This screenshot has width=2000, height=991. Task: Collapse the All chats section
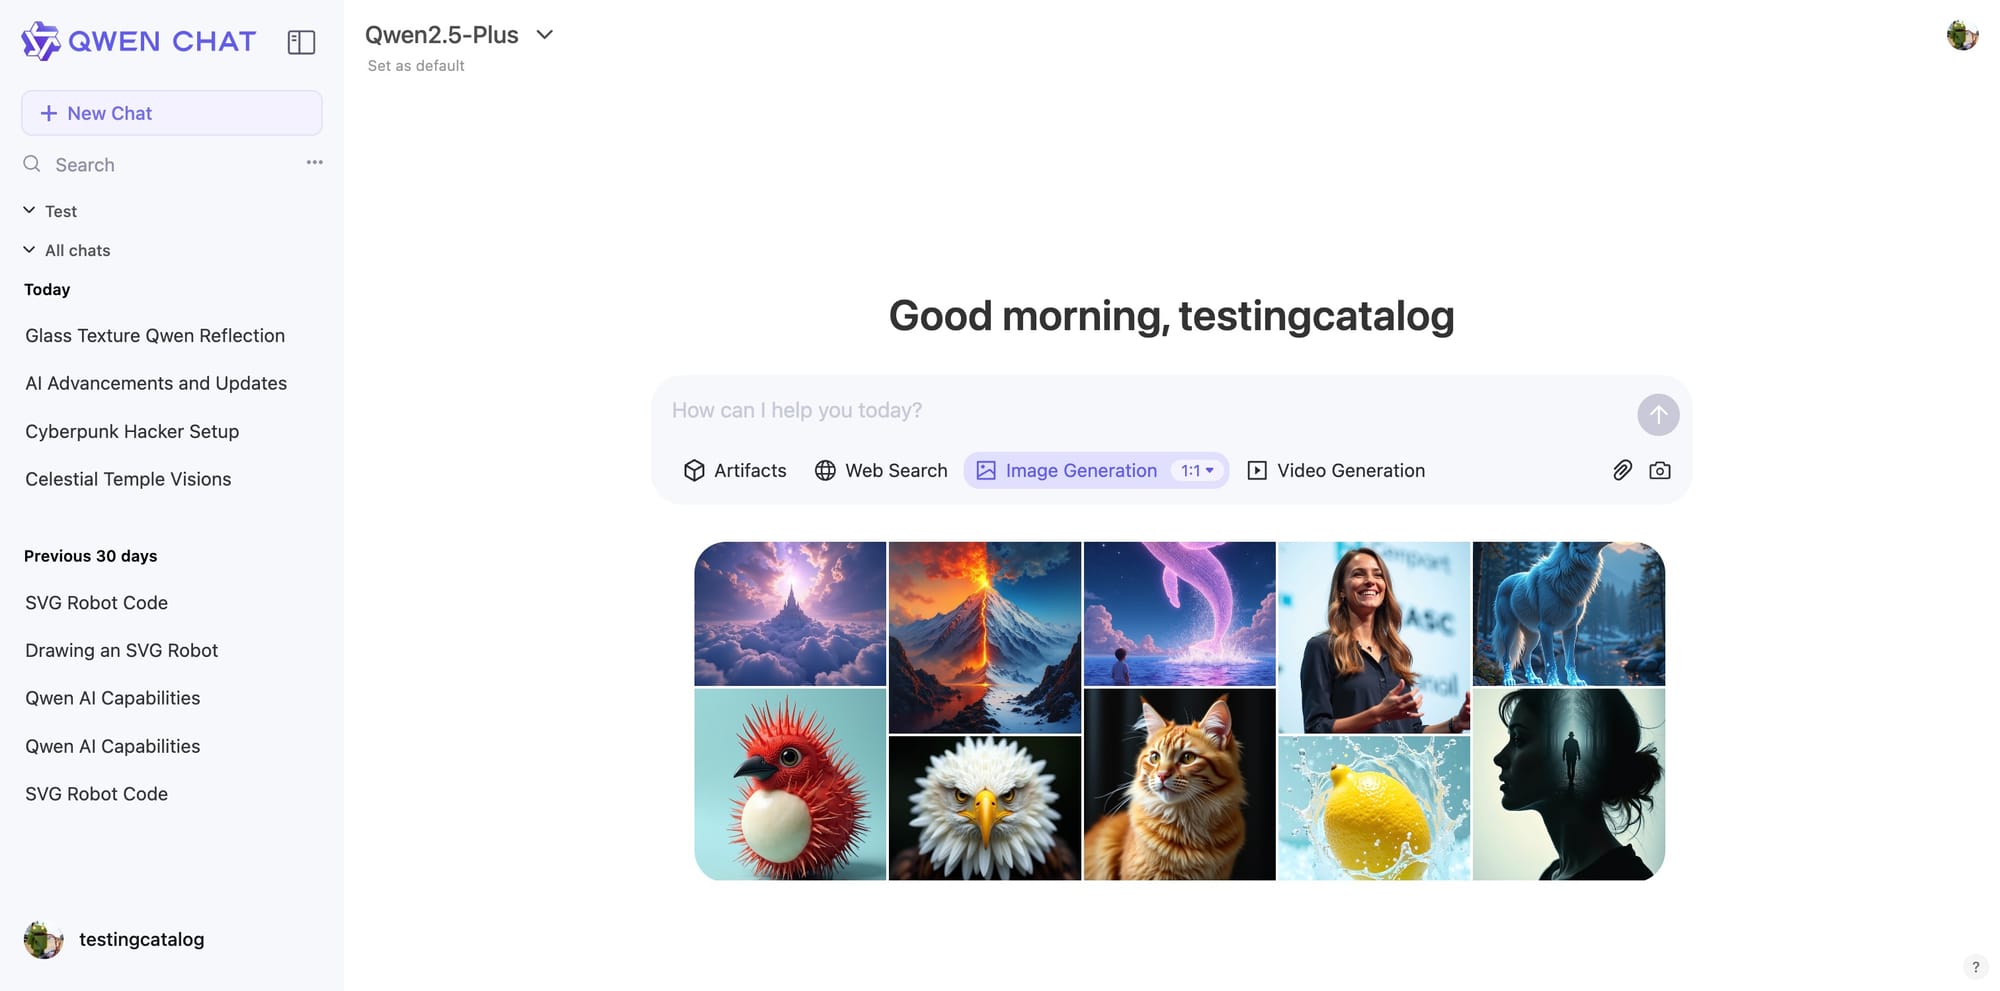point(66,250)
